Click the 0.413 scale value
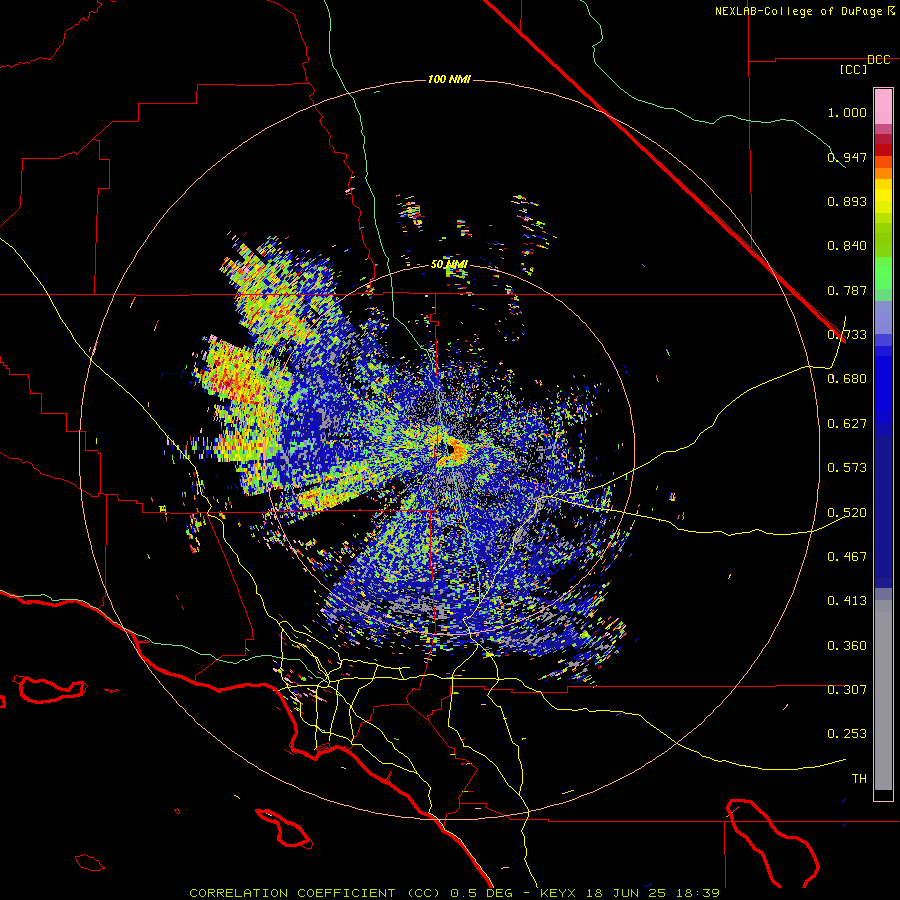900x900 pixels. tap(847, 601)
